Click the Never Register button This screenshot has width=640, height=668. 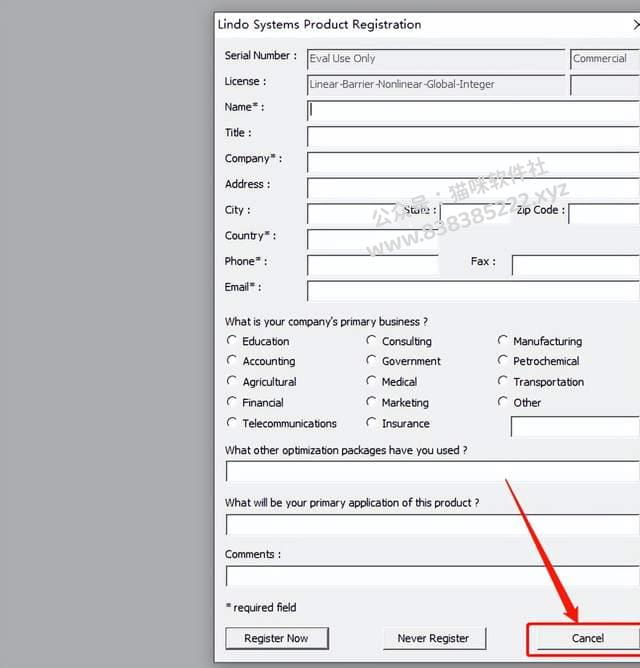tap(434, 638)
